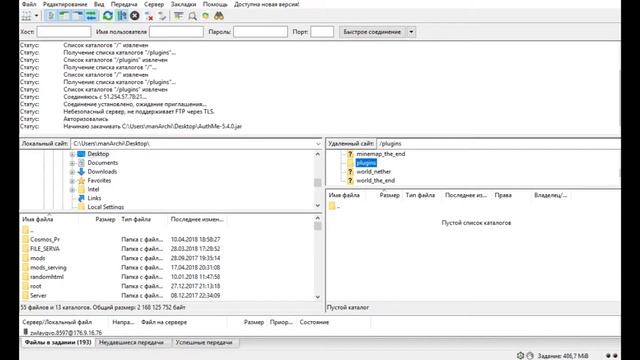Select the Links folder in local tree
The image size is (640, 360).
94,198
